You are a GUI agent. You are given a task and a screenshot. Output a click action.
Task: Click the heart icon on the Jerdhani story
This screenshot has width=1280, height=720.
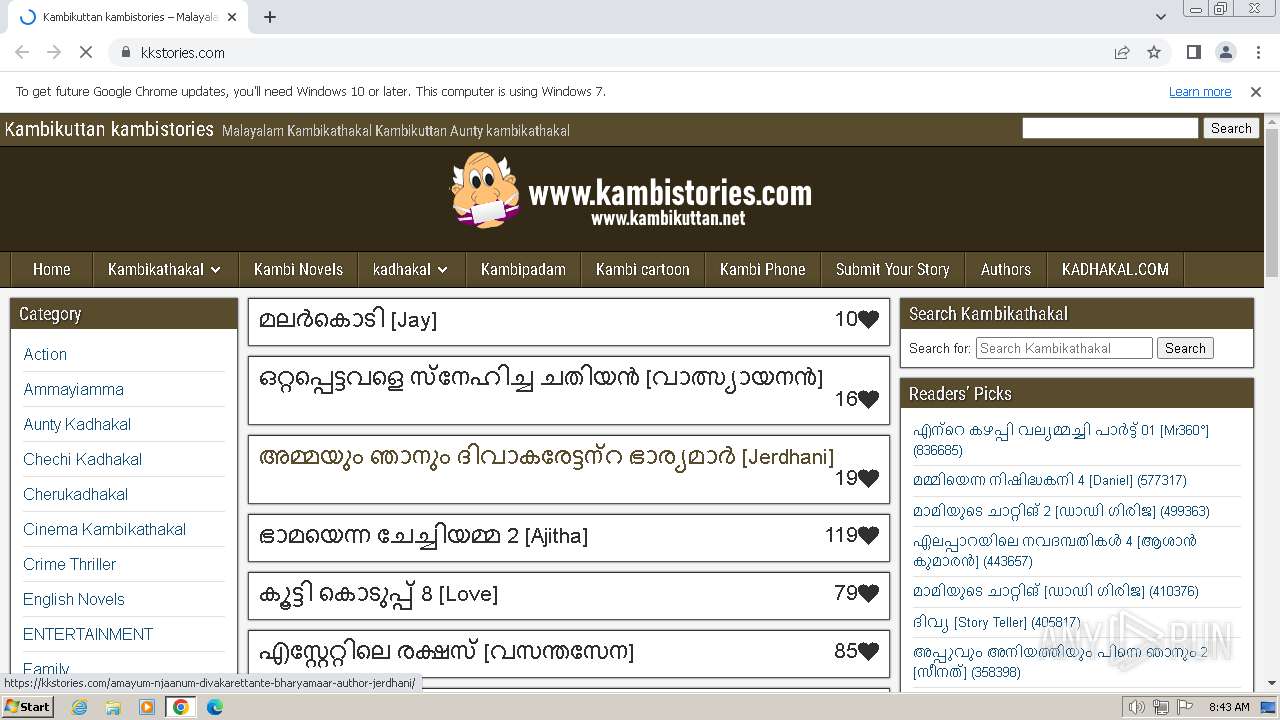click(868, 478)
